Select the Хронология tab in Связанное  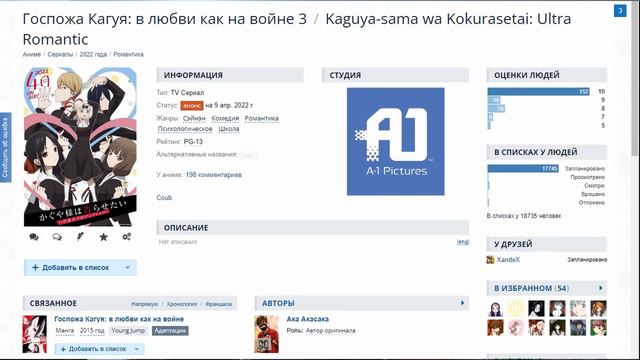(x=182, y=304)
